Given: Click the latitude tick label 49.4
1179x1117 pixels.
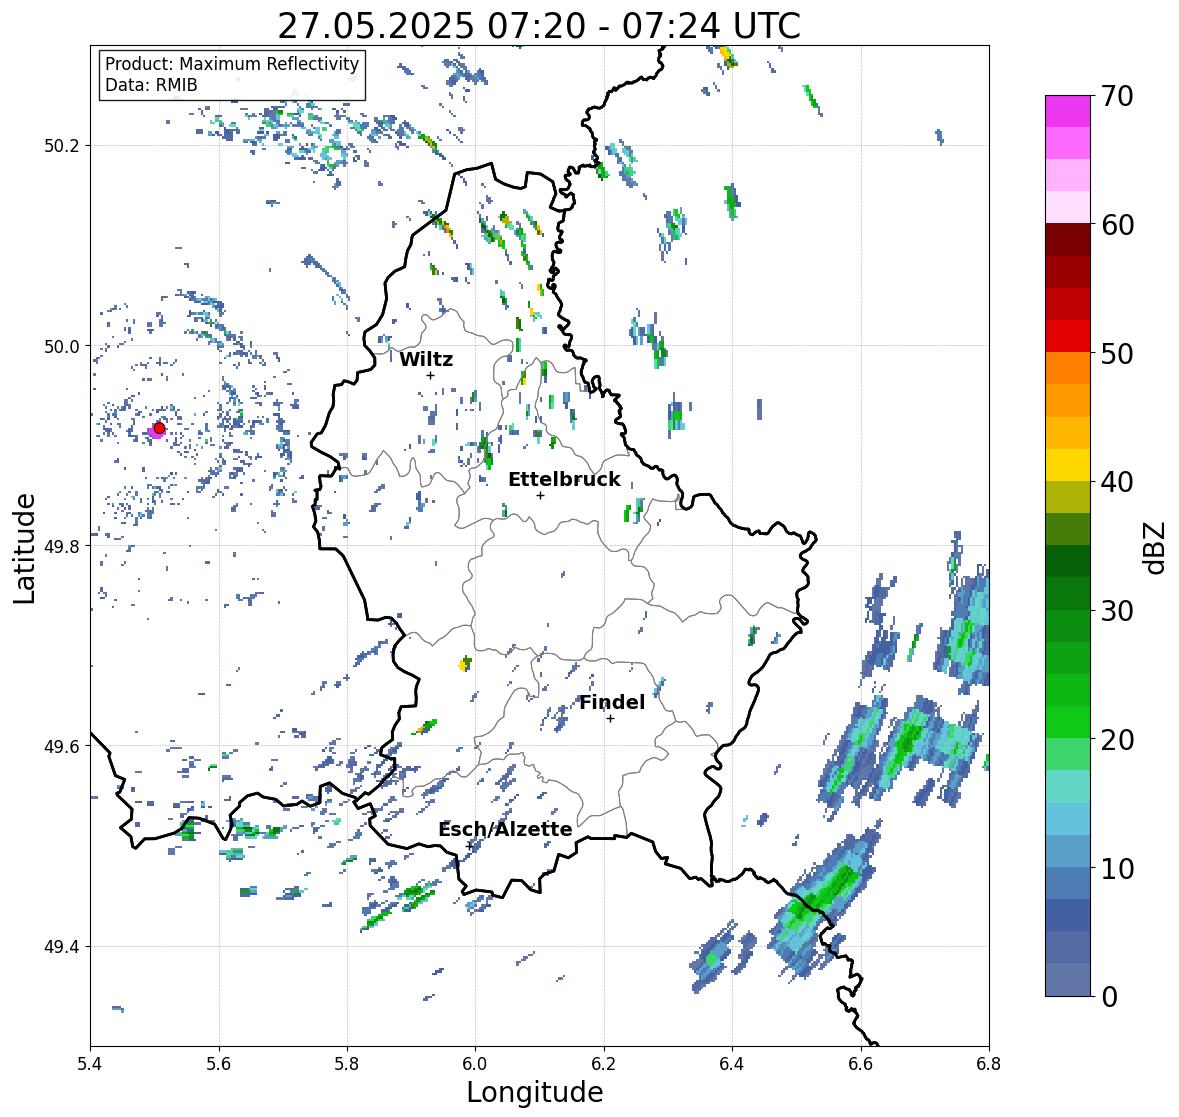Looking at the screenshot, I should click(x=62, y=947).
